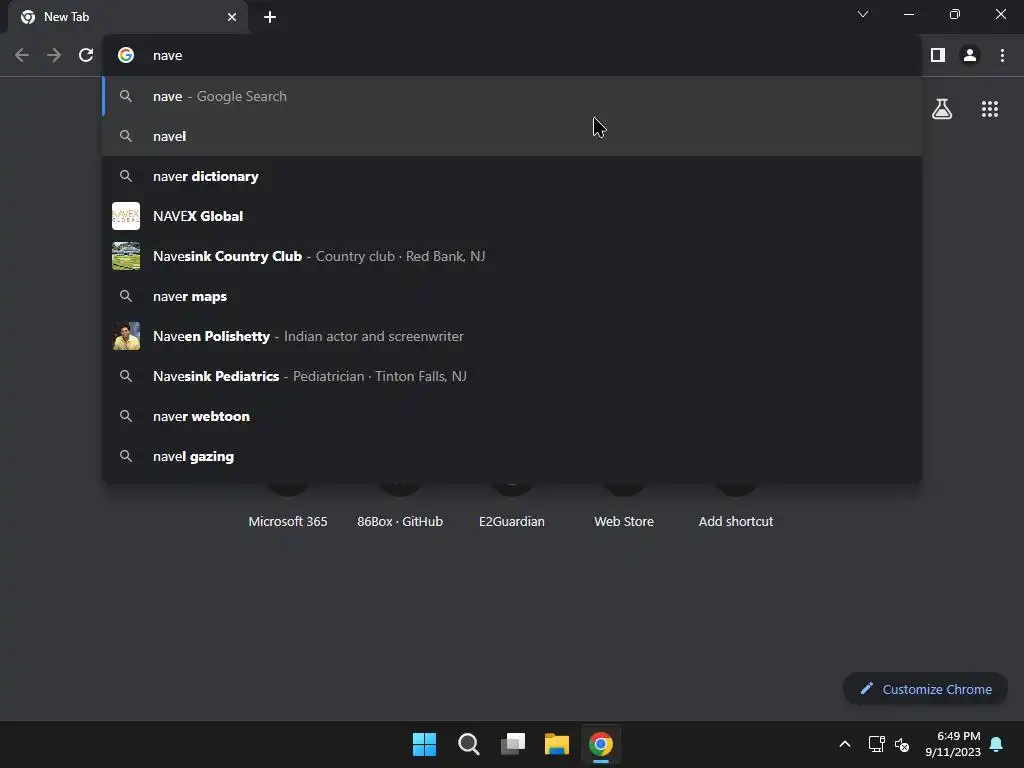Open the Windows Start menu
The height and width of the screenshot is (768, 1024).
click(424, 744)
